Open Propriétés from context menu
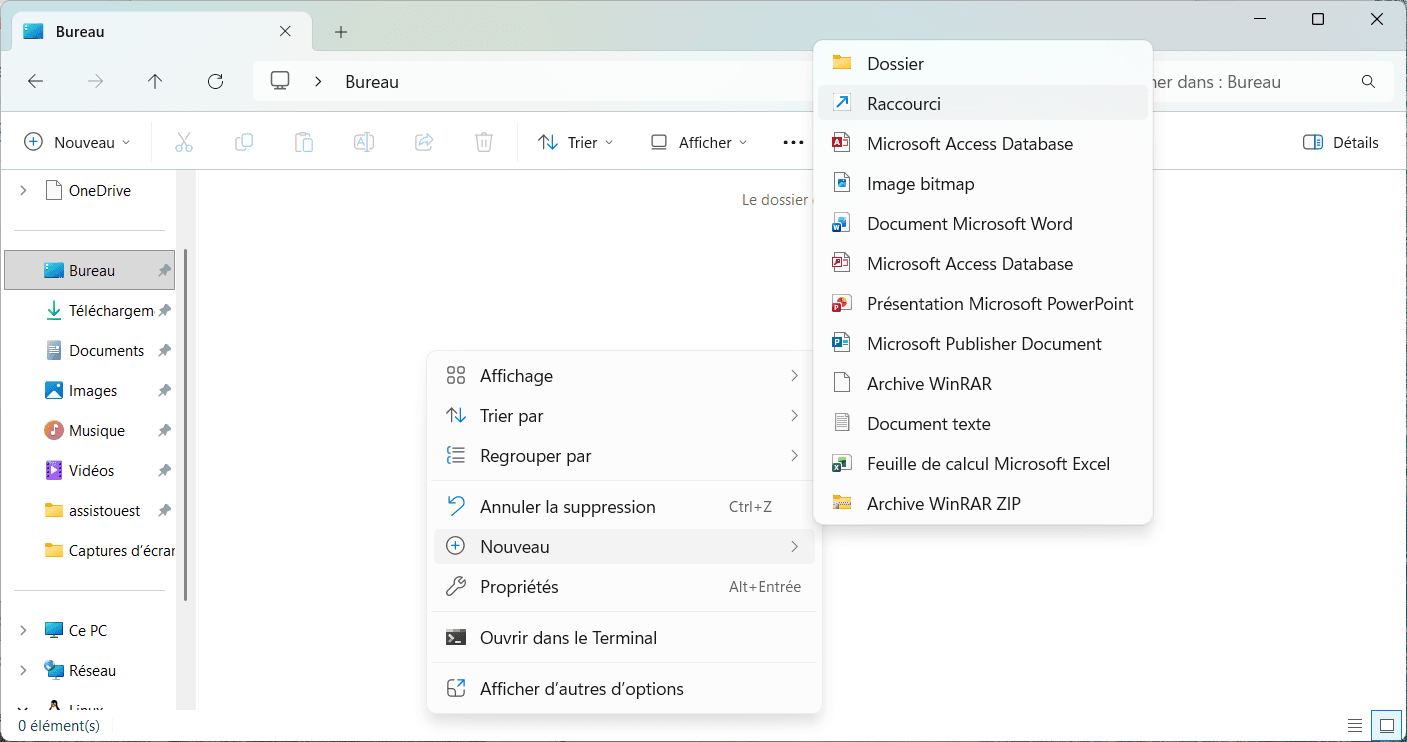1407x742 pixels. [x=624, y=587]
